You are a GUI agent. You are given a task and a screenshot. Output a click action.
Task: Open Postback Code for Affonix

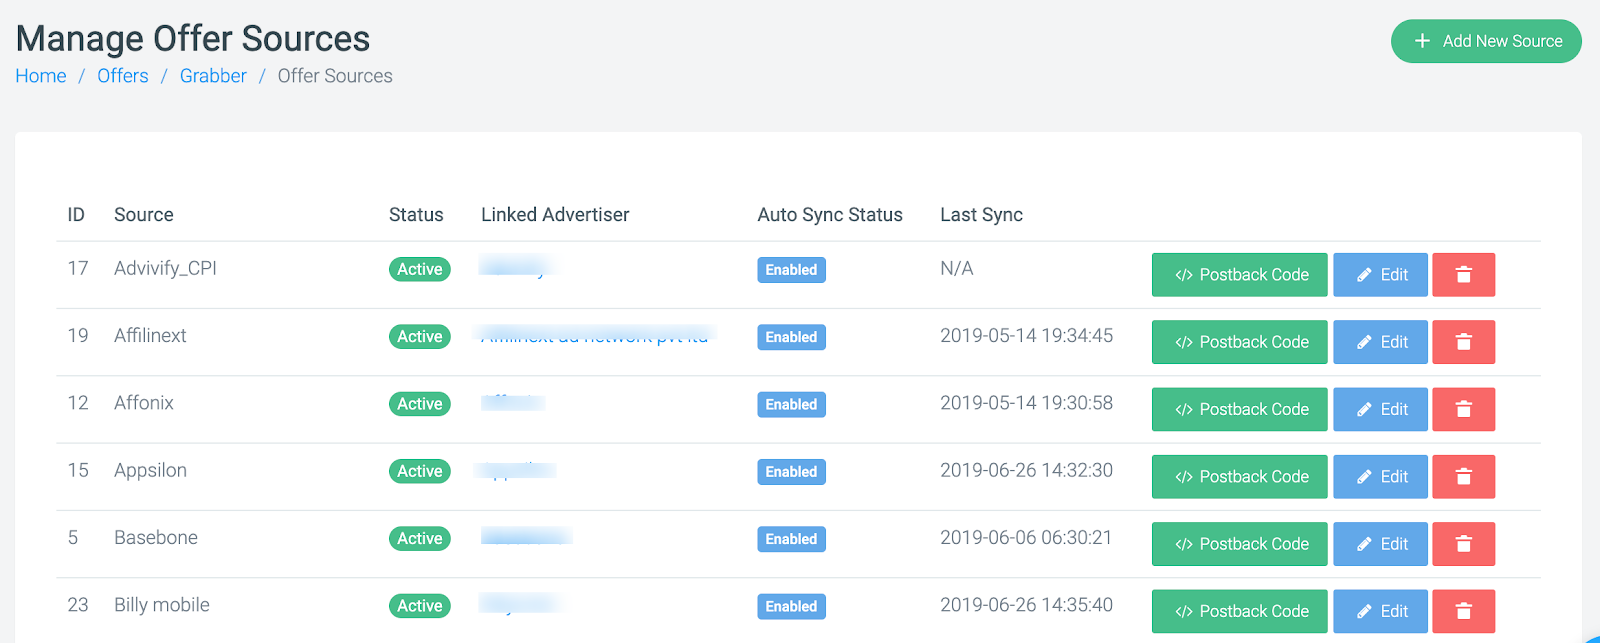pyautogui.click(x=1240, y=409)
